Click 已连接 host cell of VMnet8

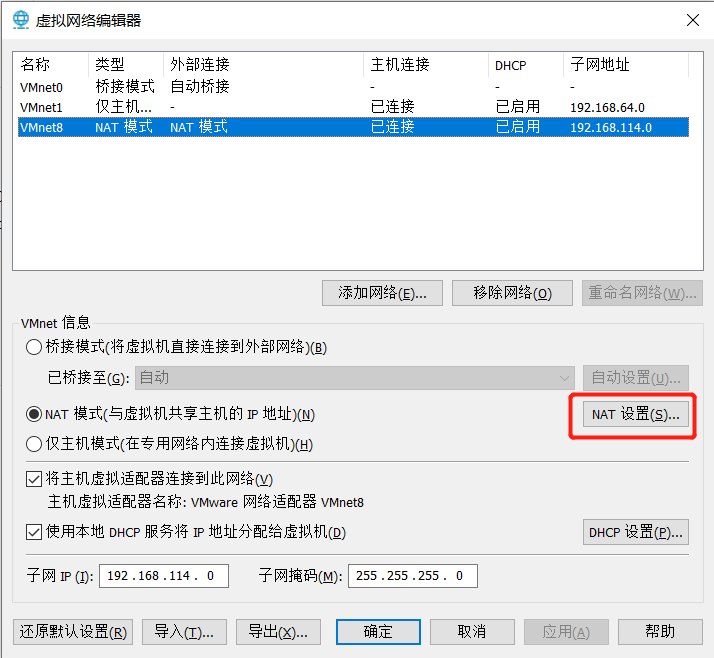click(x=393, y=127)
